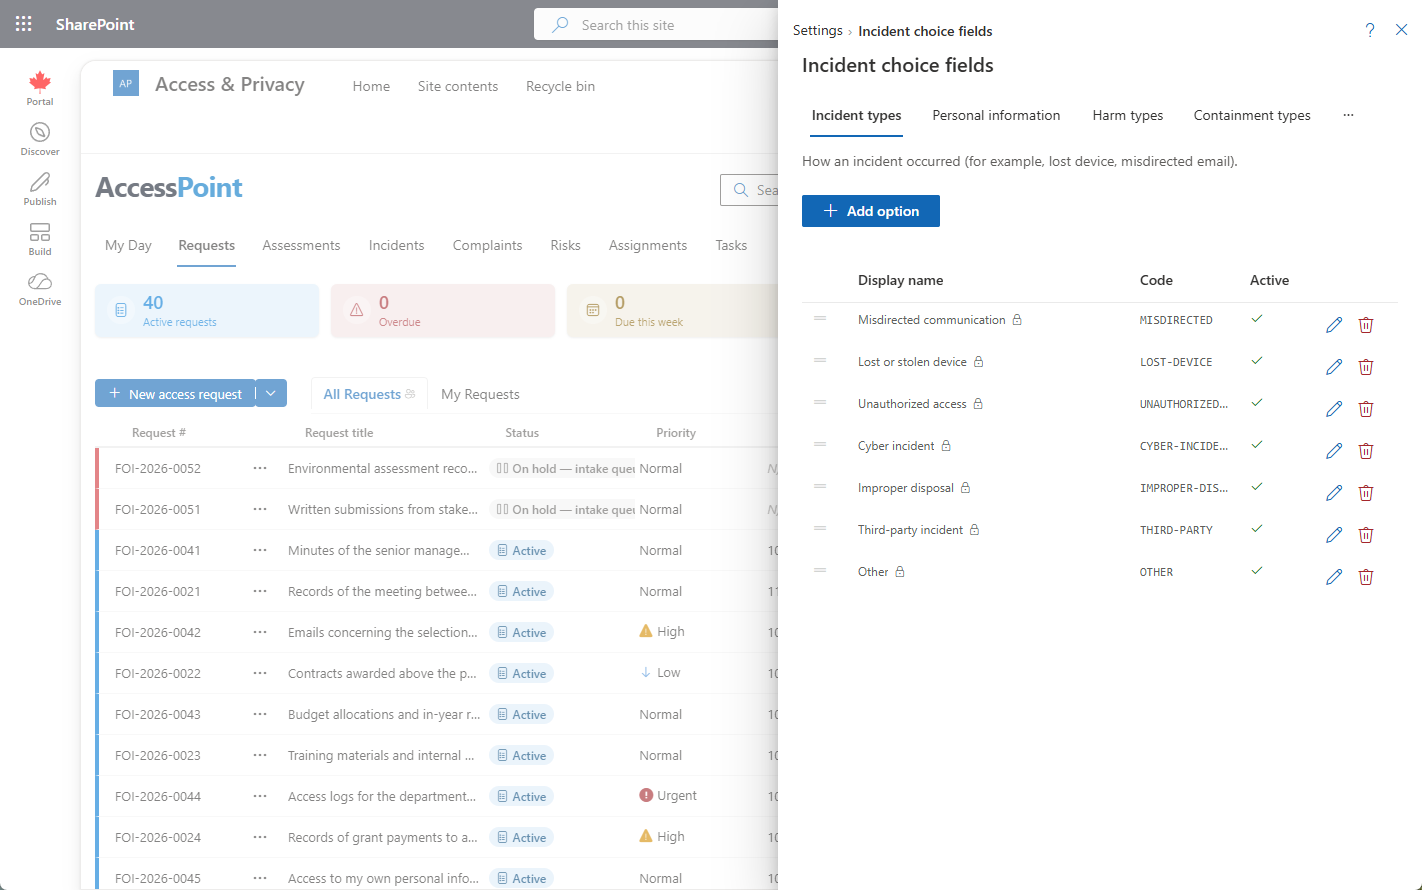
Task: Edit the Other option
Action: click(1334, 577)
